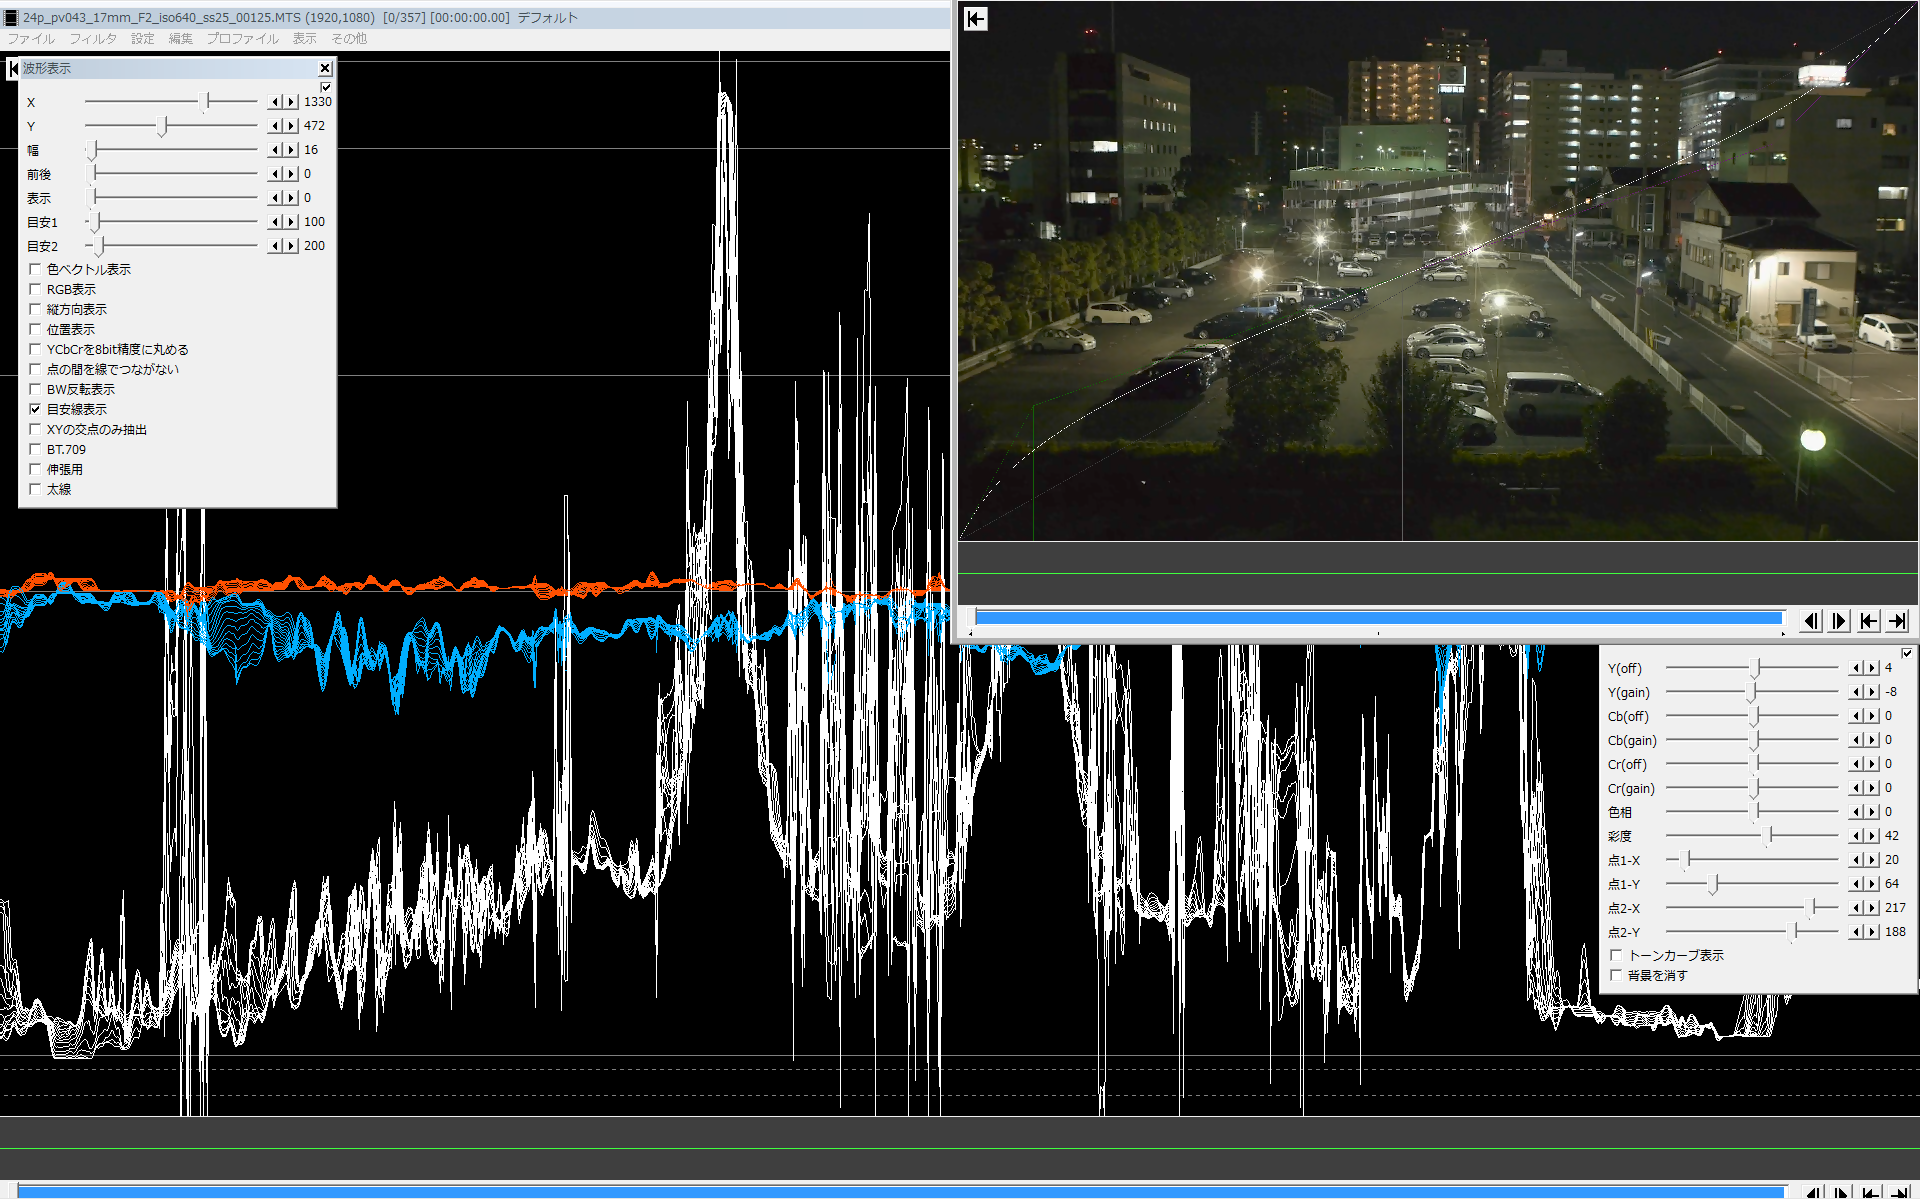Open the プロファイル menu
Image resolution: width=1920 pixels, height=1200 pixels.
click(242, 38)
